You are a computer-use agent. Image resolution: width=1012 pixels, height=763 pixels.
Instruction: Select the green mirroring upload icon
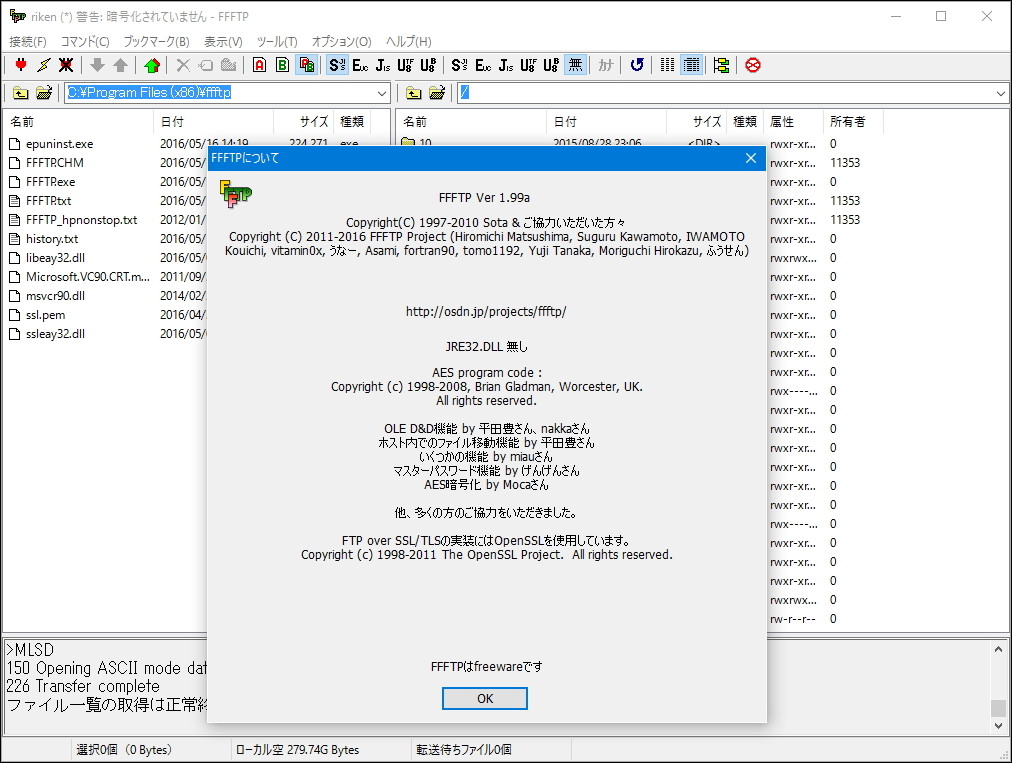point(152,64)
